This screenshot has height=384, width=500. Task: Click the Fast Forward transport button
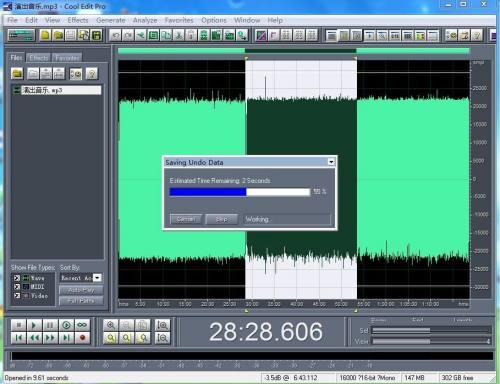tap(50, 338)
